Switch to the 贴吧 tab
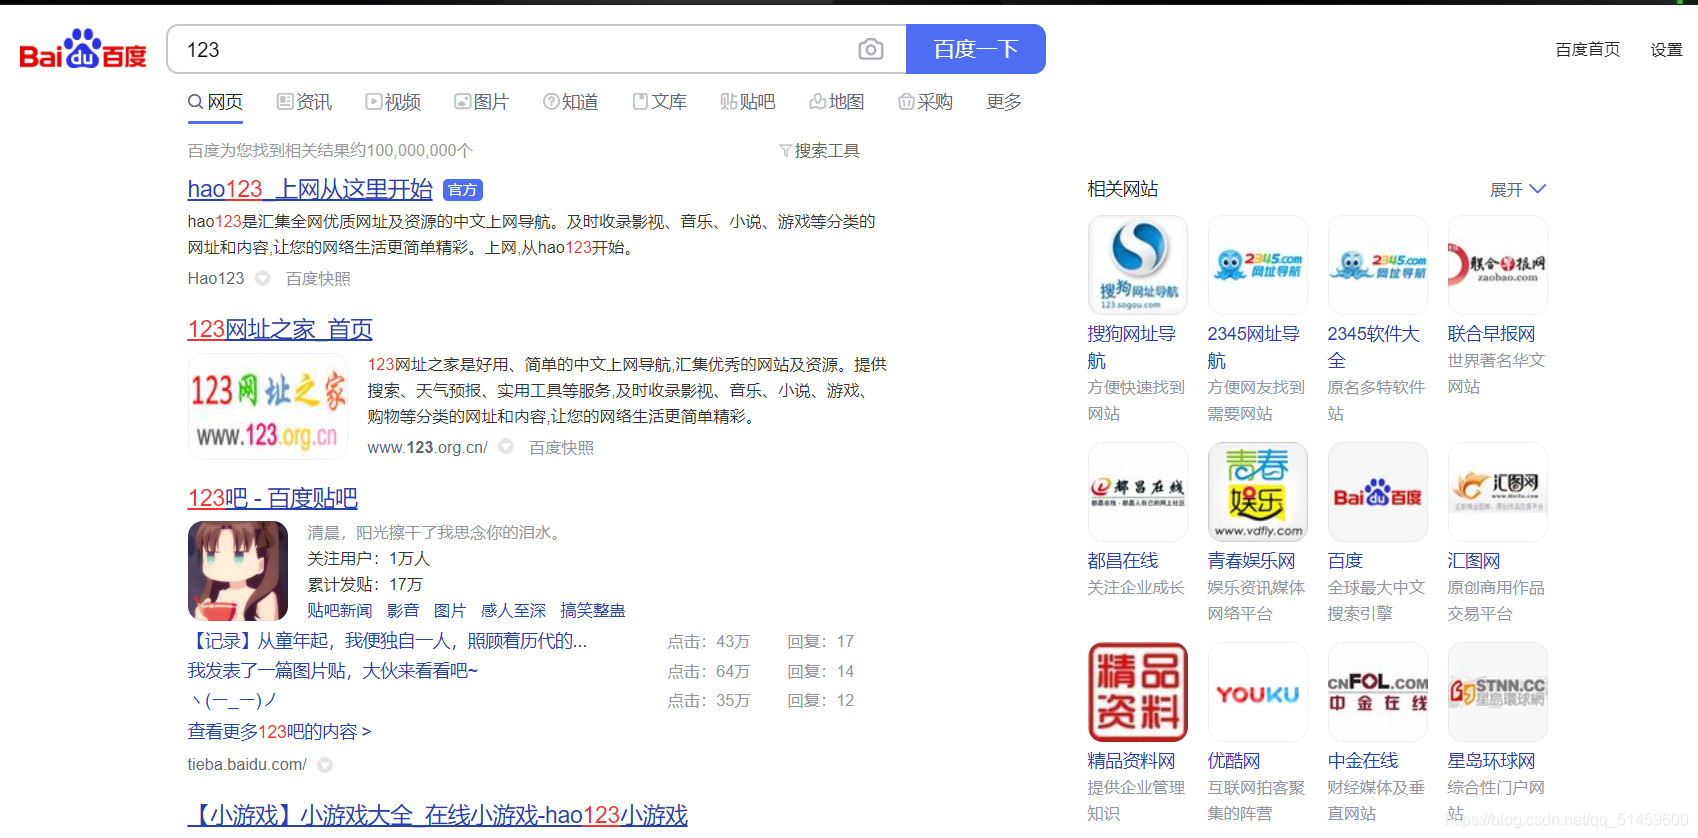The width and height of the screenshot is (1698, 838). pyautogui.click(x=747, y=102)
